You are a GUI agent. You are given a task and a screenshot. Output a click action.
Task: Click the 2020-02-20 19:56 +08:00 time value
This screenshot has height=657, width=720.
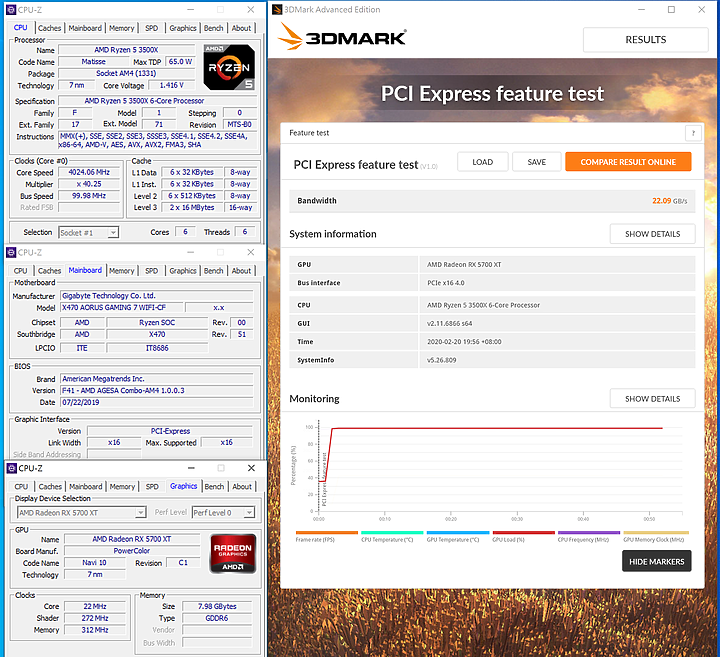click(x=464, y=342)
